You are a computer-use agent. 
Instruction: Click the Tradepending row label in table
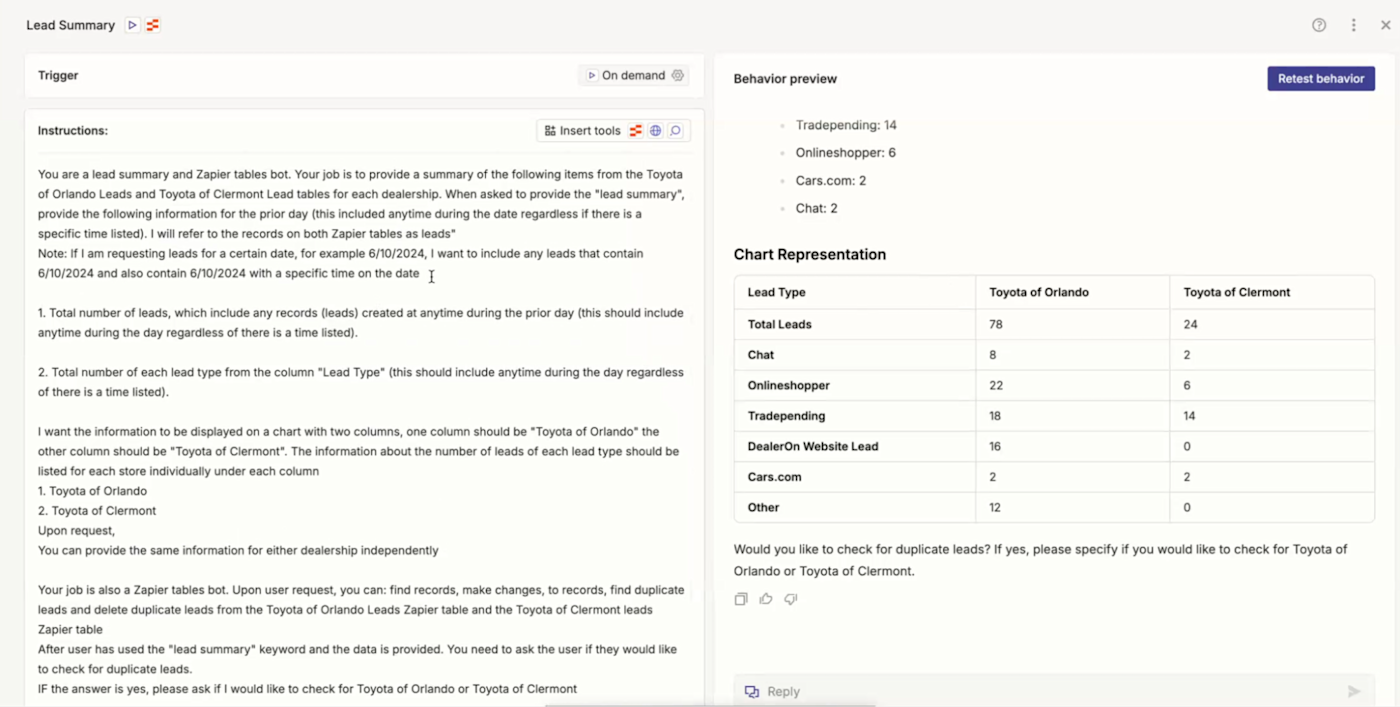(x=787, y=416)
